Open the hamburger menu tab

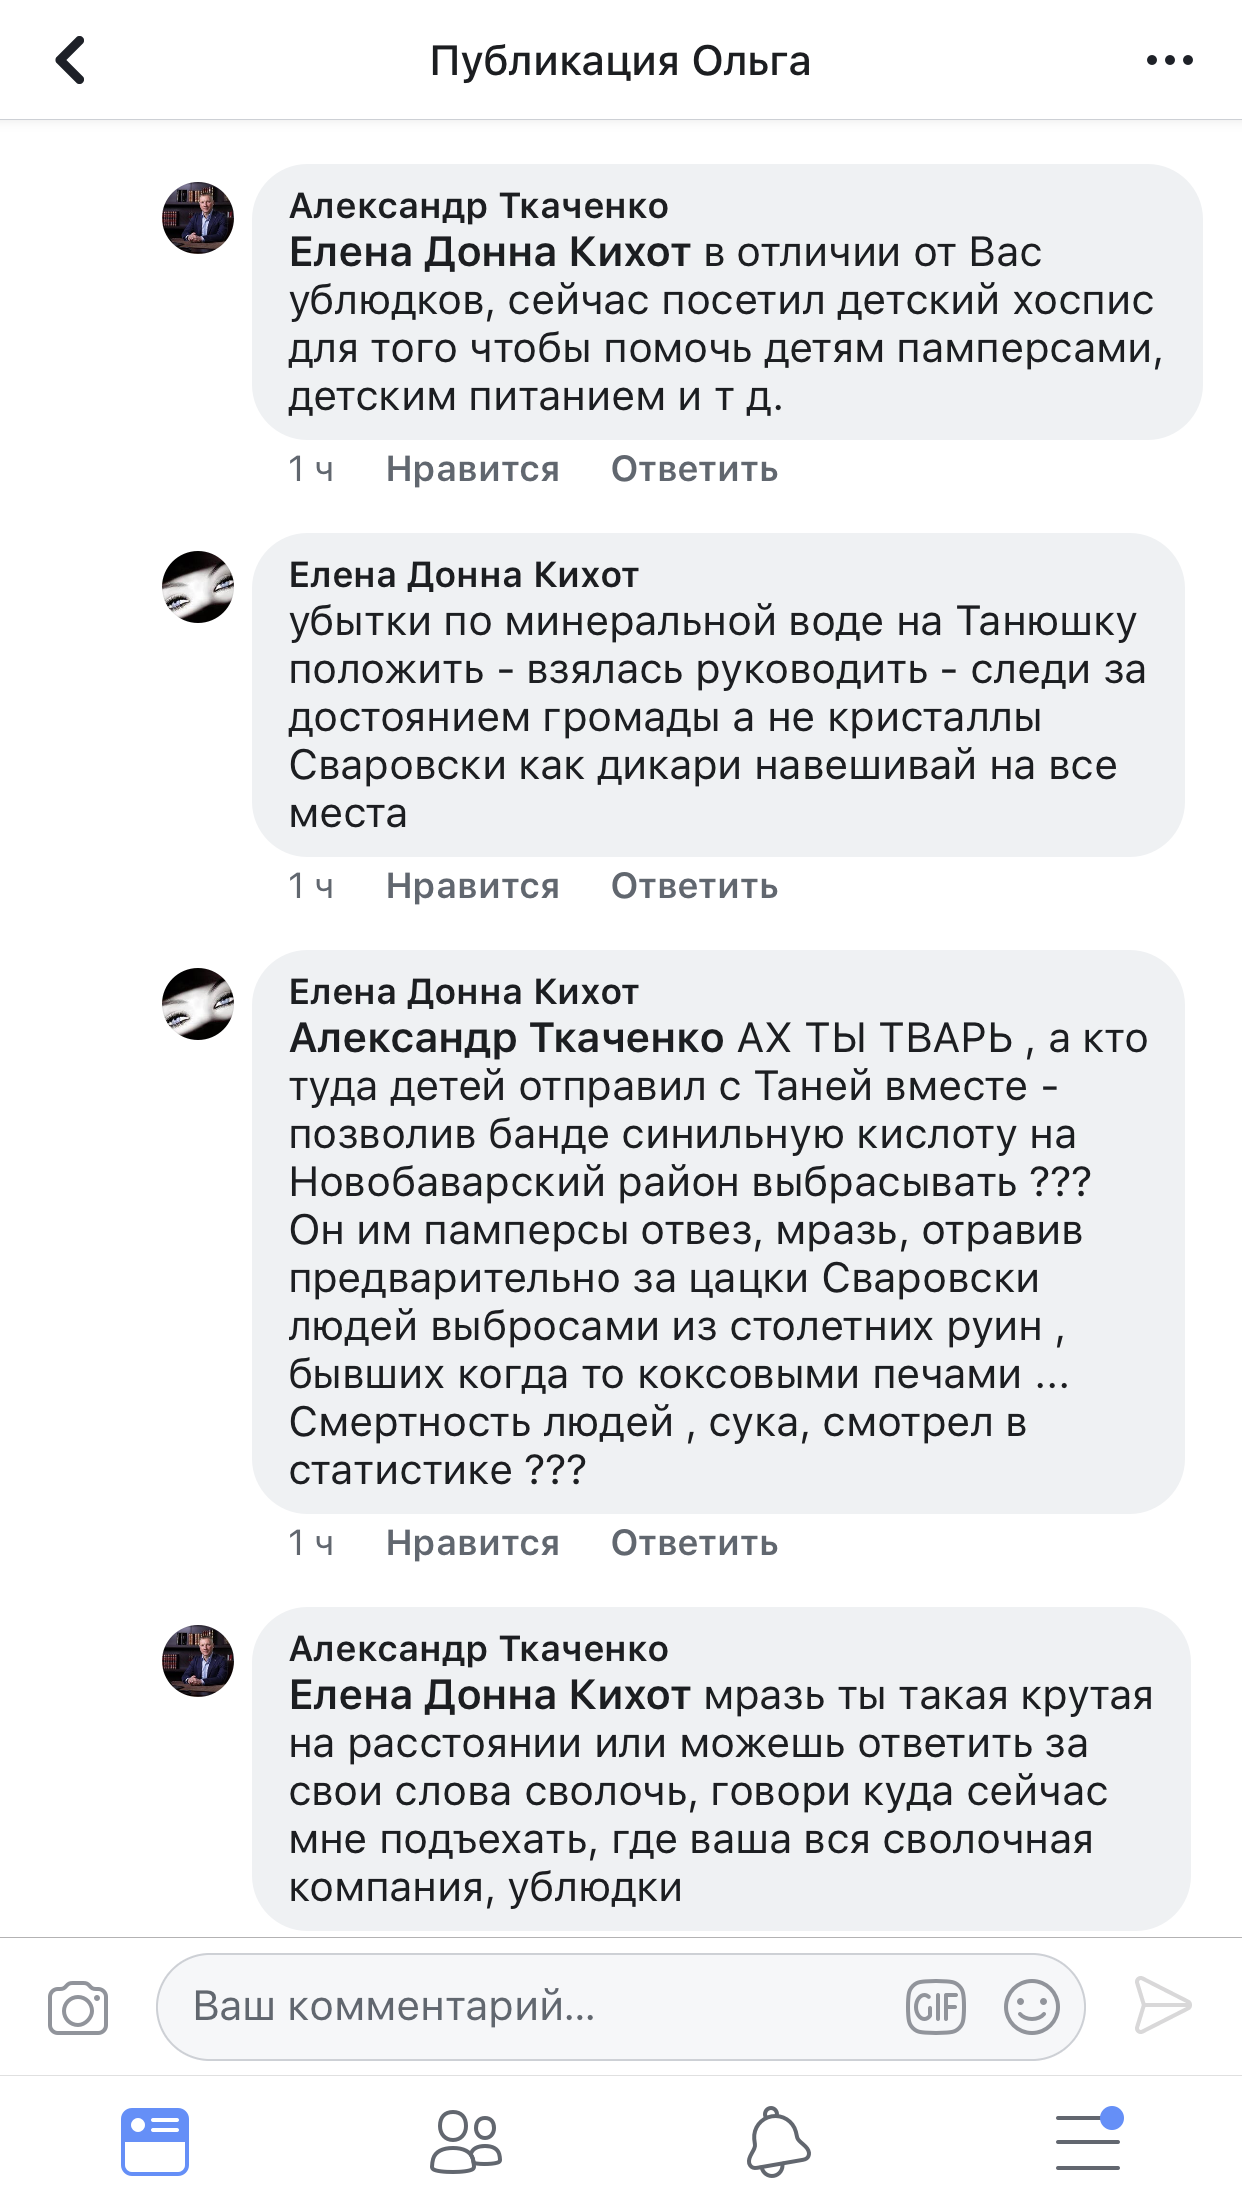coord(1088,2141)
